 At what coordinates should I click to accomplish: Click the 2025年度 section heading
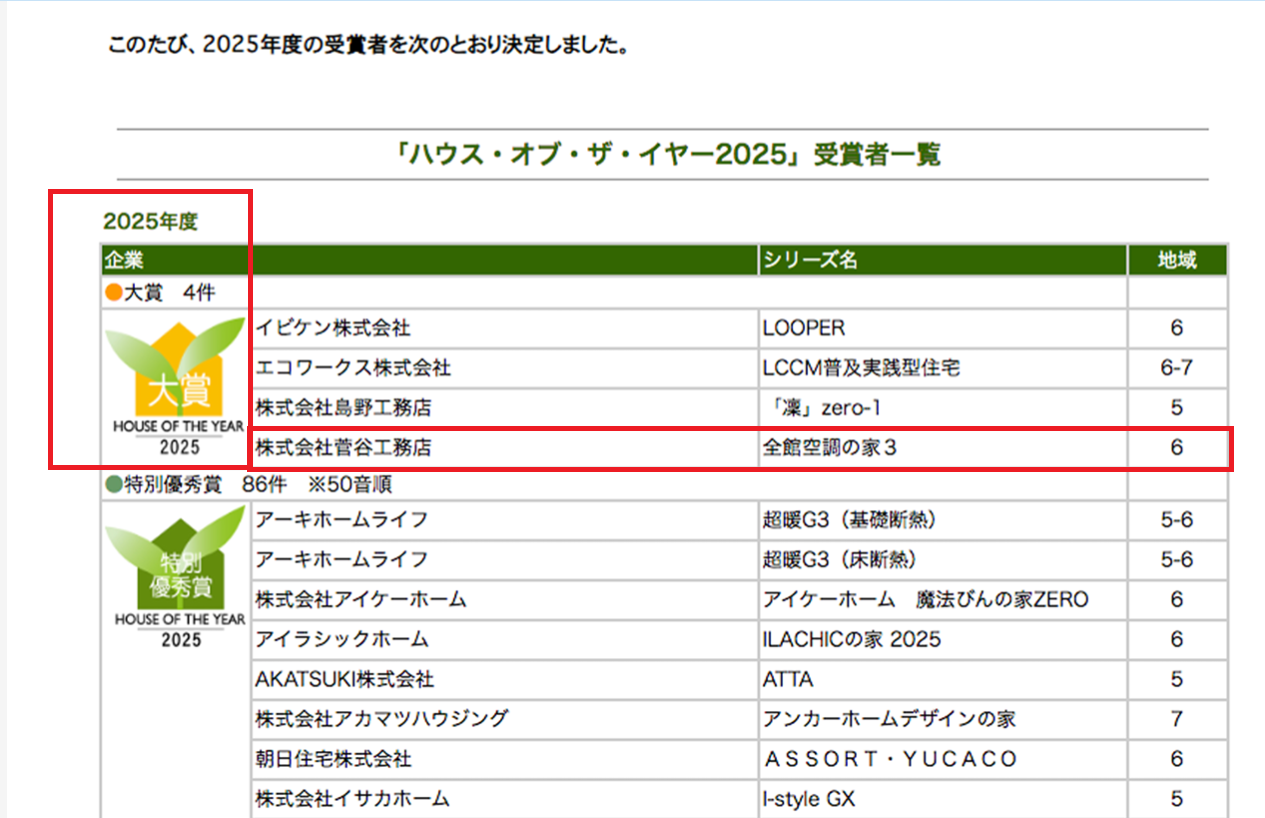tap(150, 221)
